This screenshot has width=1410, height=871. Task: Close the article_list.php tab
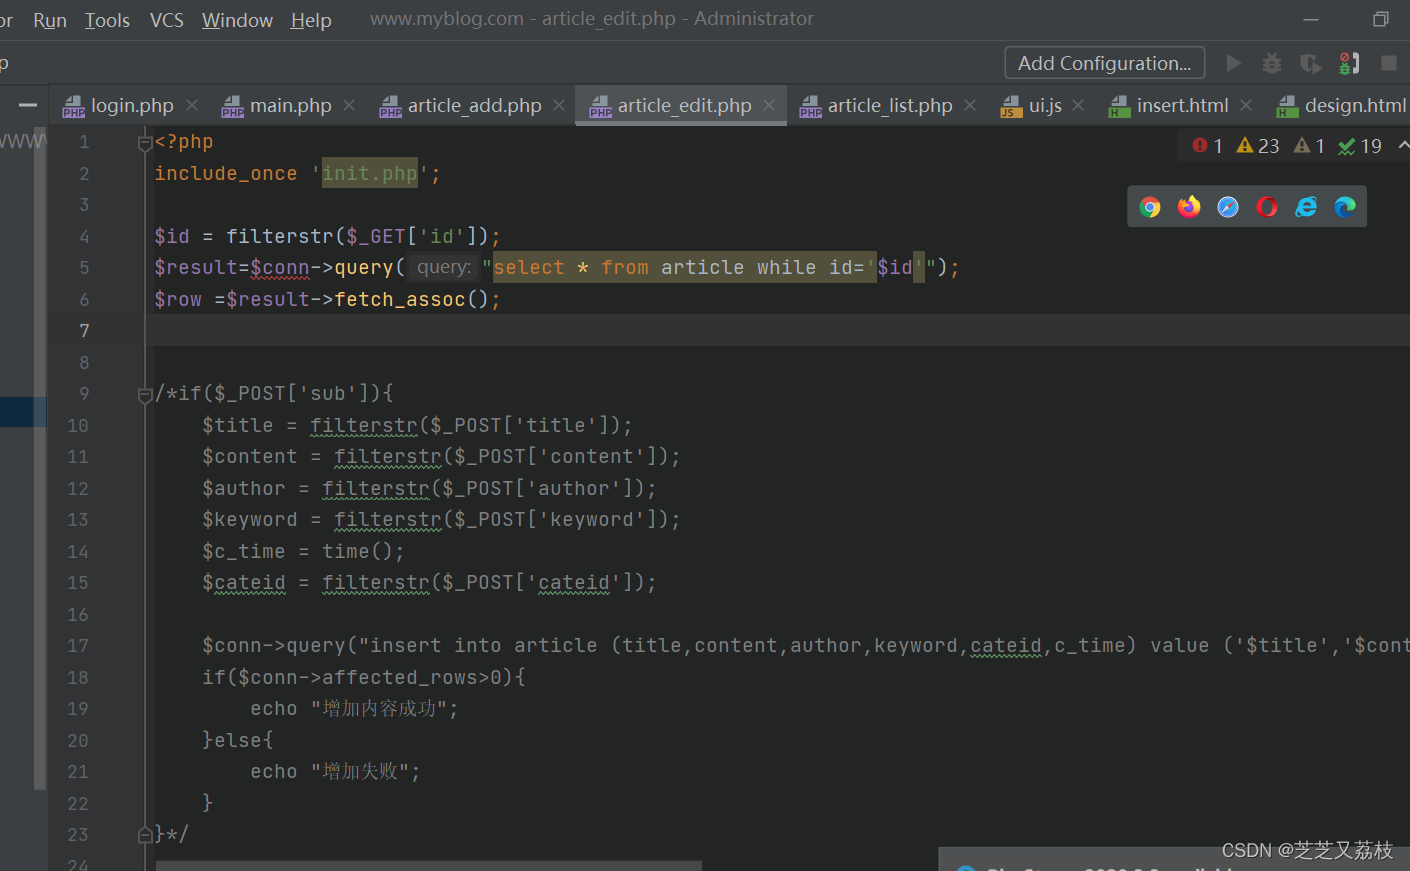[x=970, y=105]
